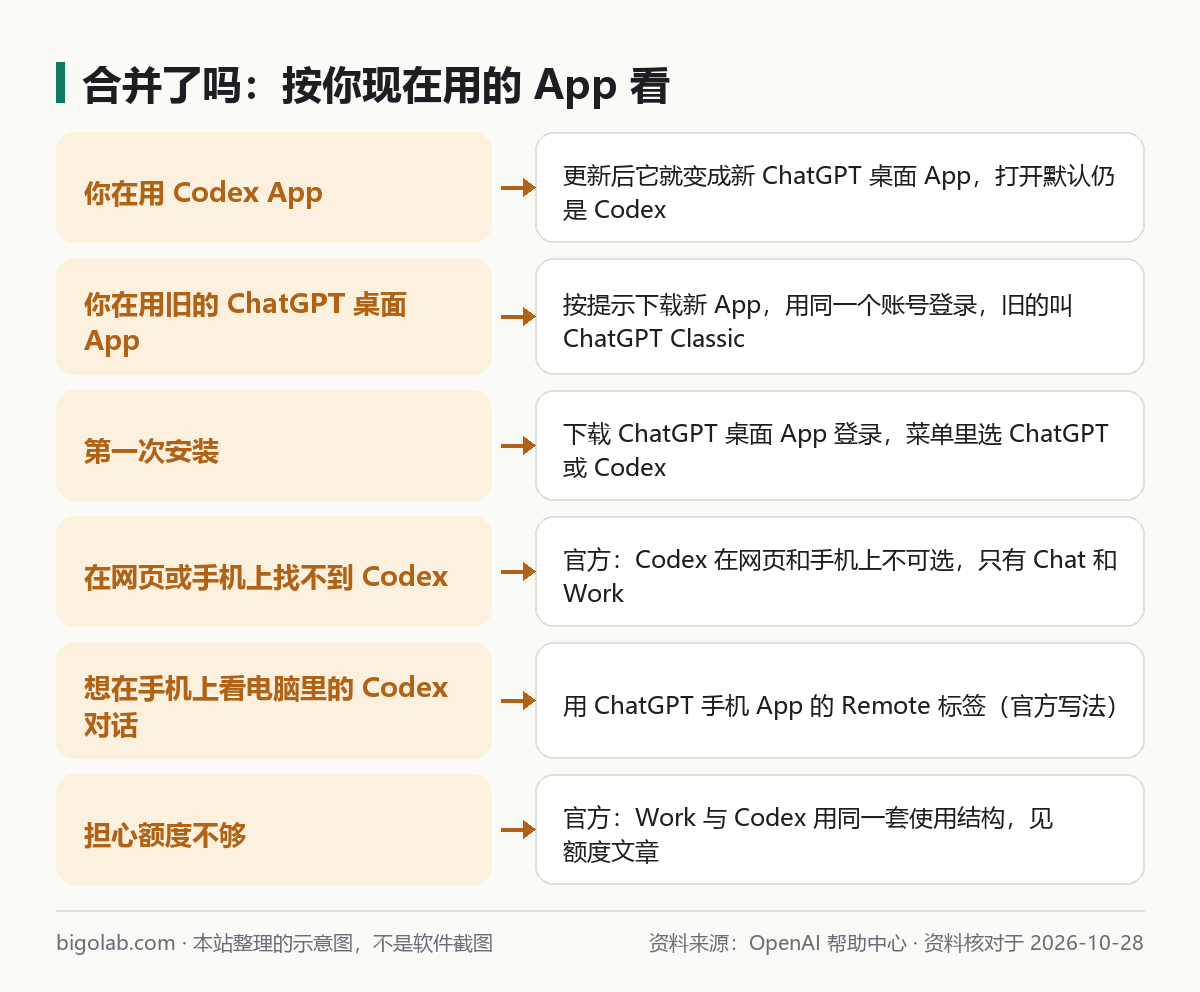Select the '想在手机上看电脑里的 Codex 对话' card

(x=274, y=700)
